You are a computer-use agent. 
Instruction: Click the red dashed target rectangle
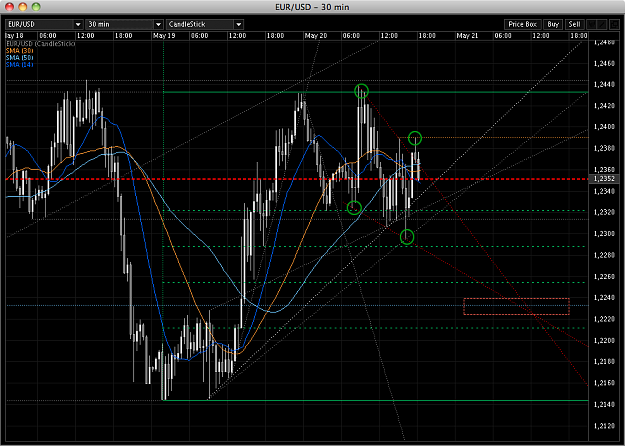(516, 307)
